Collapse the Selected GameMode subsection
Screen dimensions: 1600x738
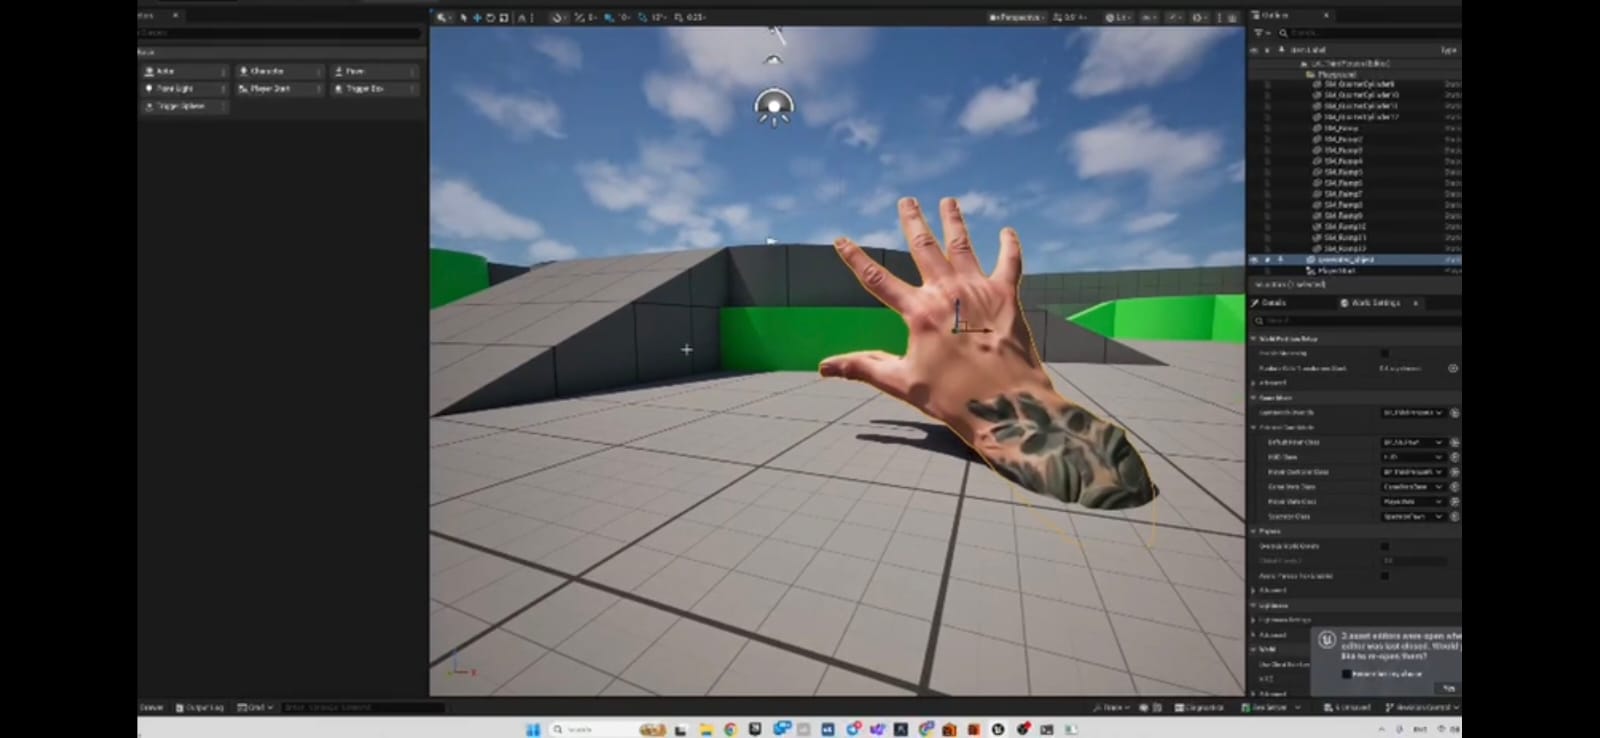1254,427
